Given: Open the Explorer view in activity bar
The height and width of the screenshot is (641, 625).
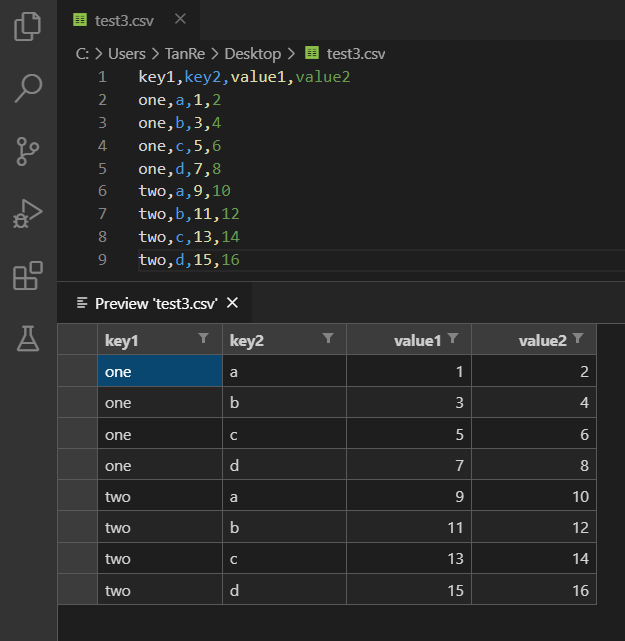Looking at the screenshot, I should pos(27,27).
